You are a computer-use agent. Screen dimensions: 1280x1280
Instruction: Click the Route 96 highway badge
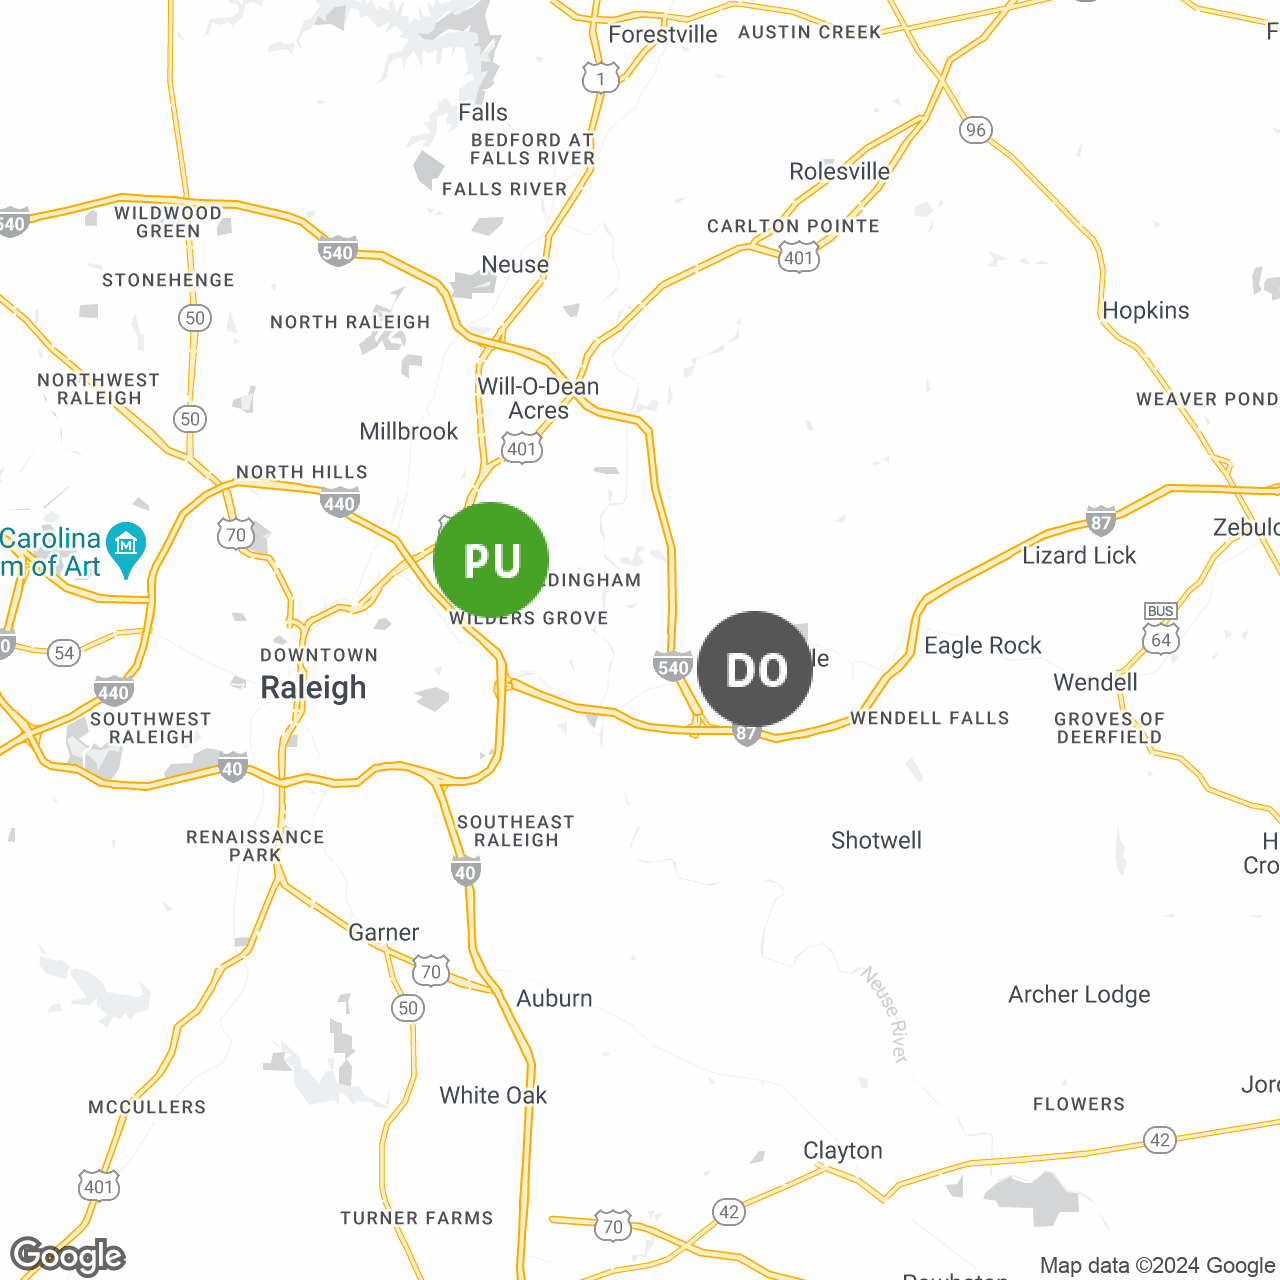(x=976, y=130)
